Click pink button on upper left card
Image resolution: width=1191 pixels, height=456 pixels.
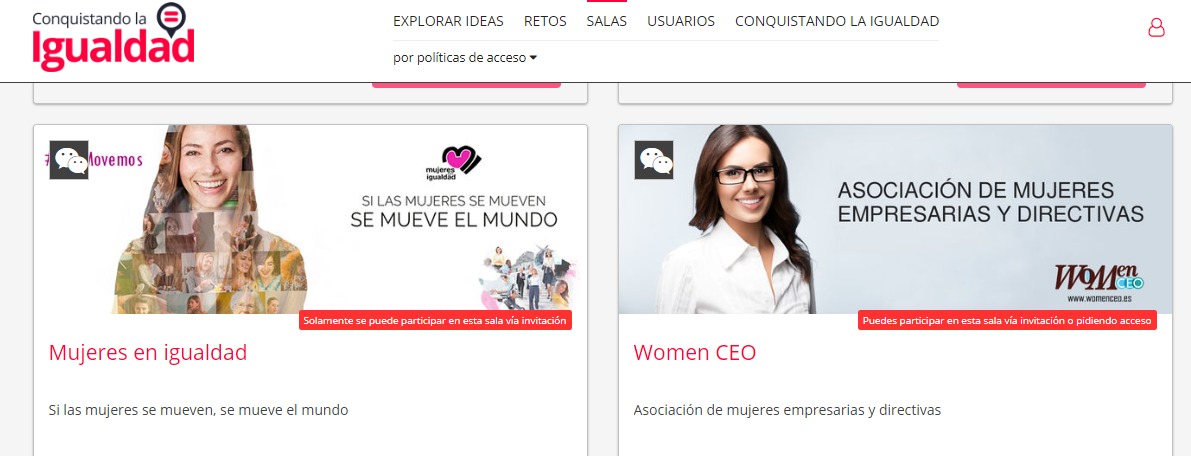click(466, 84)
